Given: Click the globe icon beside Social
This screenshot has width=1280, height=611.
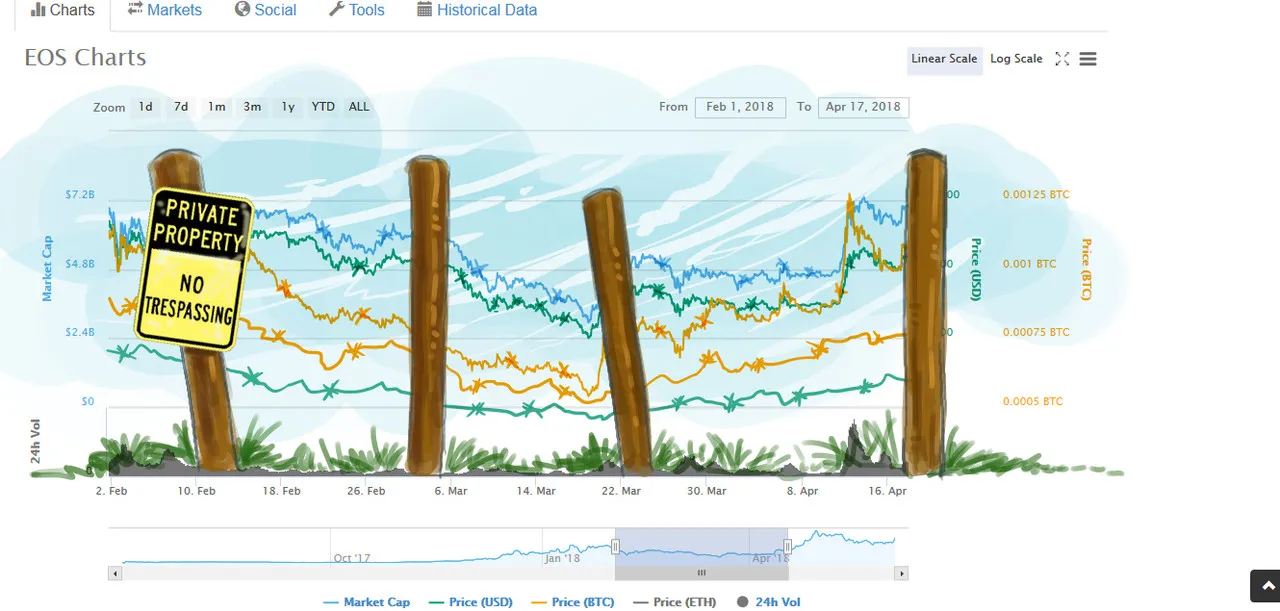Looking at the screenshot, I should coord(242,10).
